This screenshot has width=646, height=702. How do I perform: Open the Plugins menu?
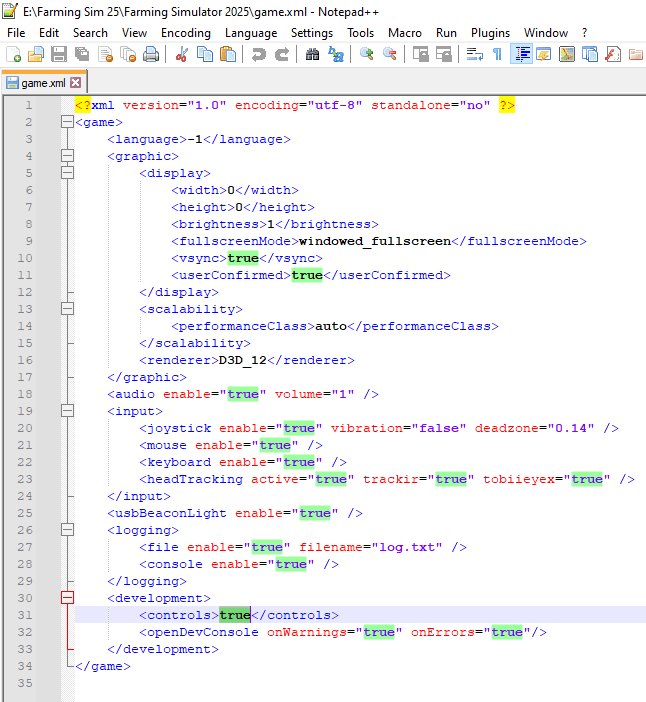[x=490, y=33]
